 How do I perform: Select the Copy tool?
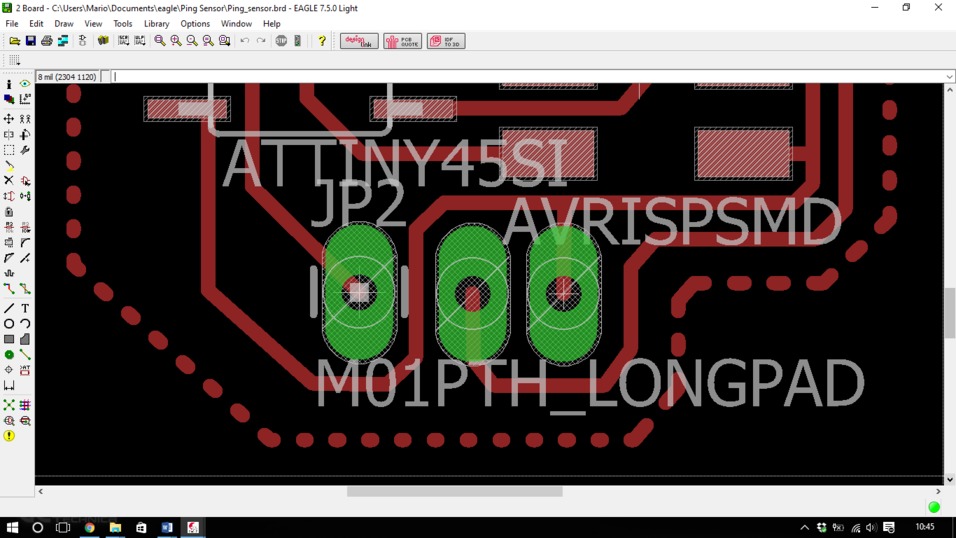(25, 119)
